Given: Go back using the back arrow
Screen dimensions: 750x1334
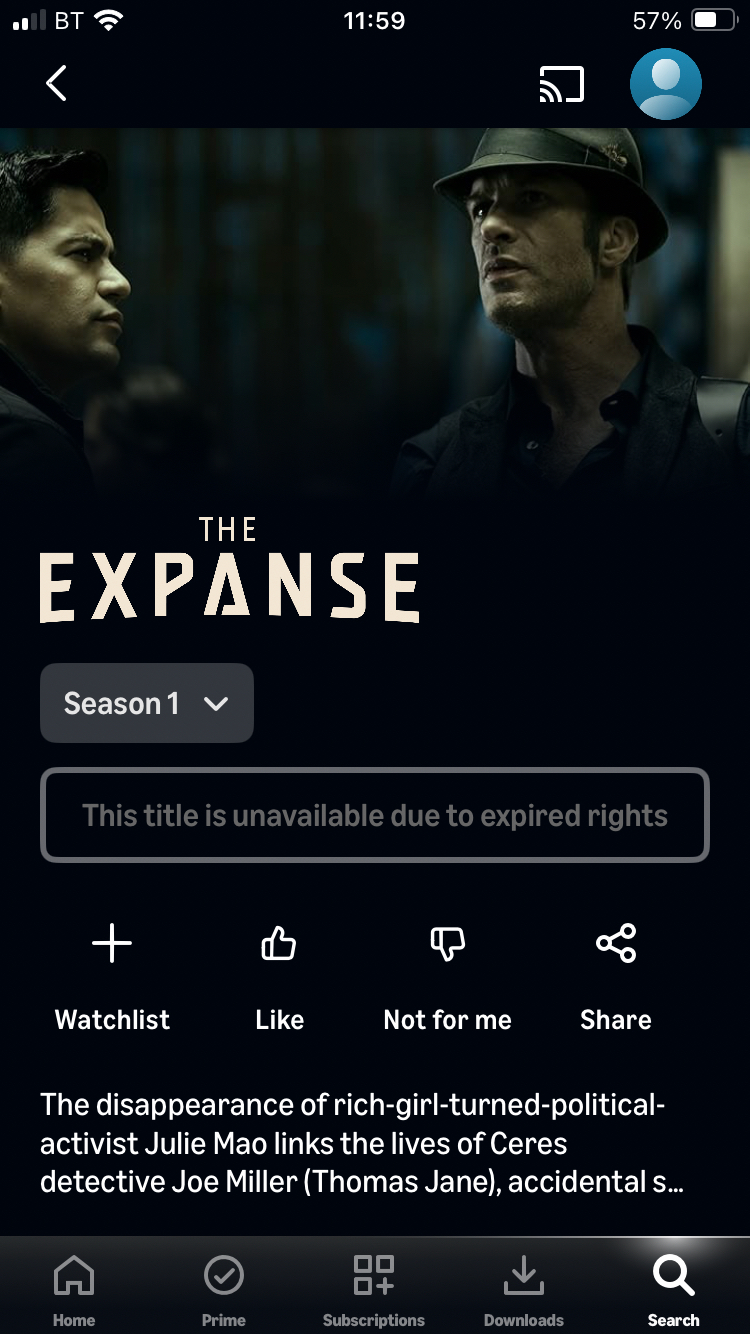Looking at the screenshot, I should (57, 84).
